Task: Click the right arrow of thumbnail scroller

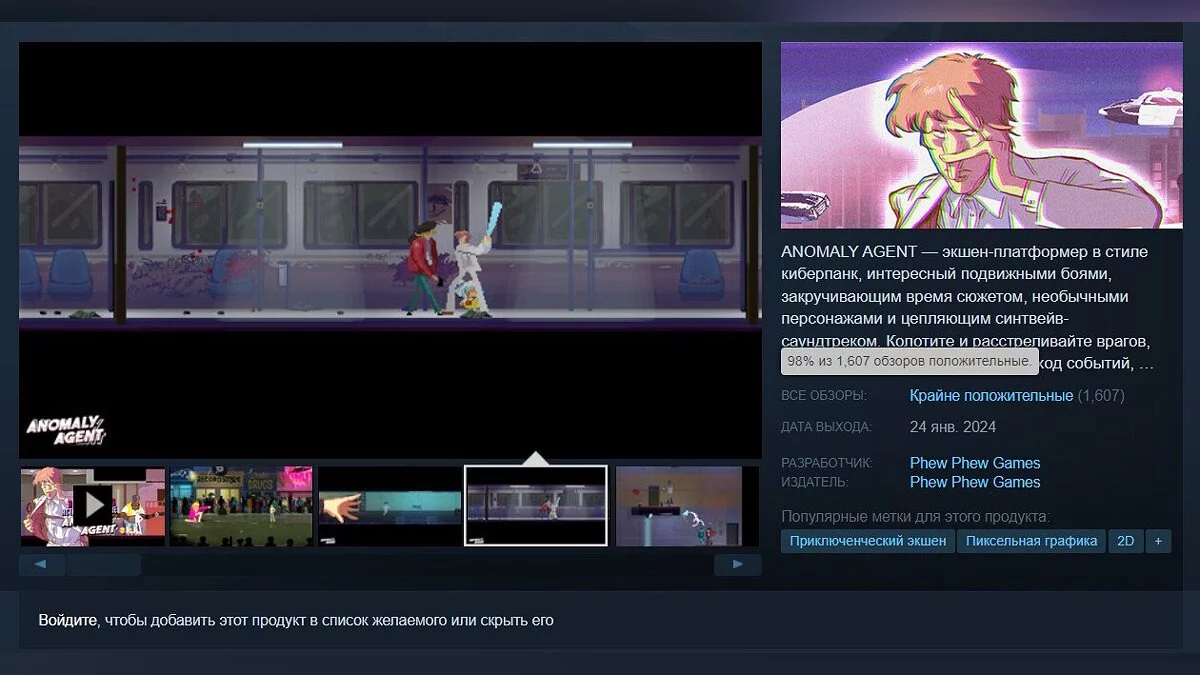Action: coord(738,565)
